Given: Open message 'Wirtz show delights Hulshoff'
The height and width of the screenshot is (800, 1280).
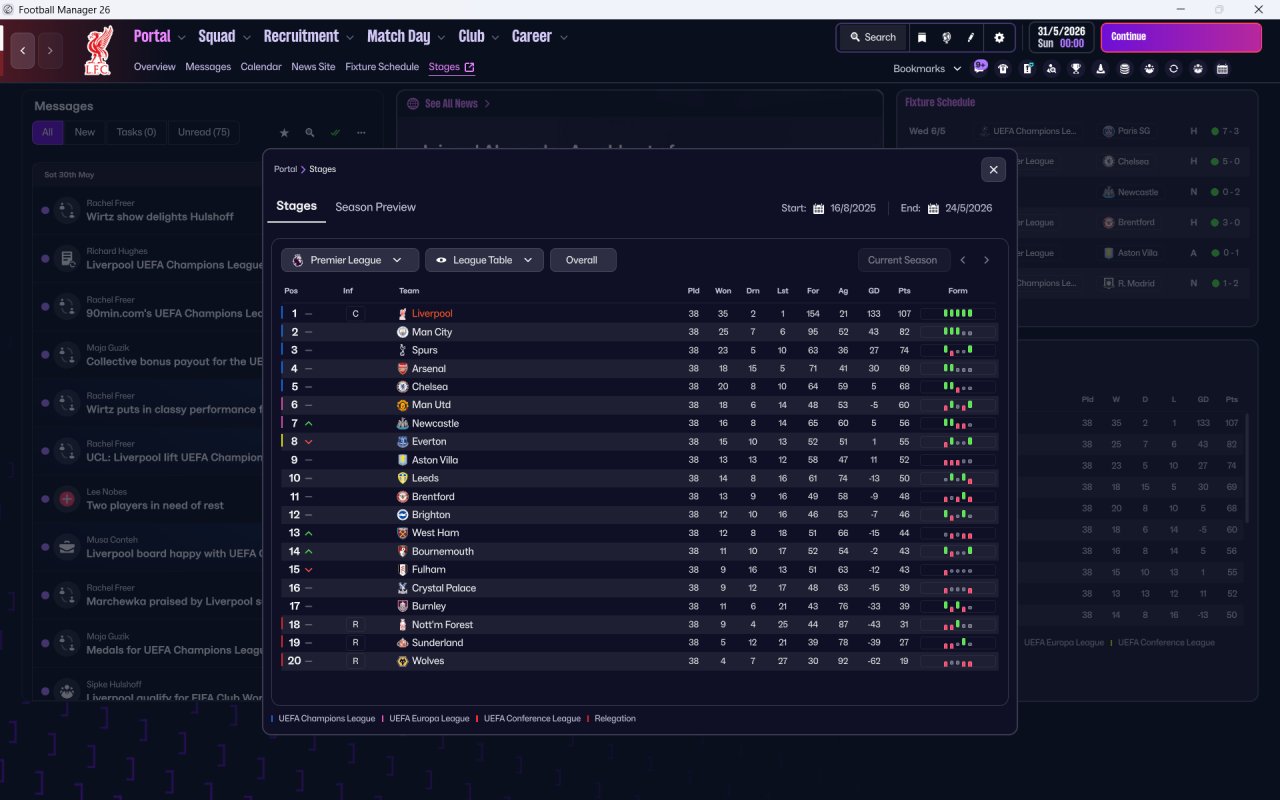Looking at the screenshot, I should [x=160, y=217].
